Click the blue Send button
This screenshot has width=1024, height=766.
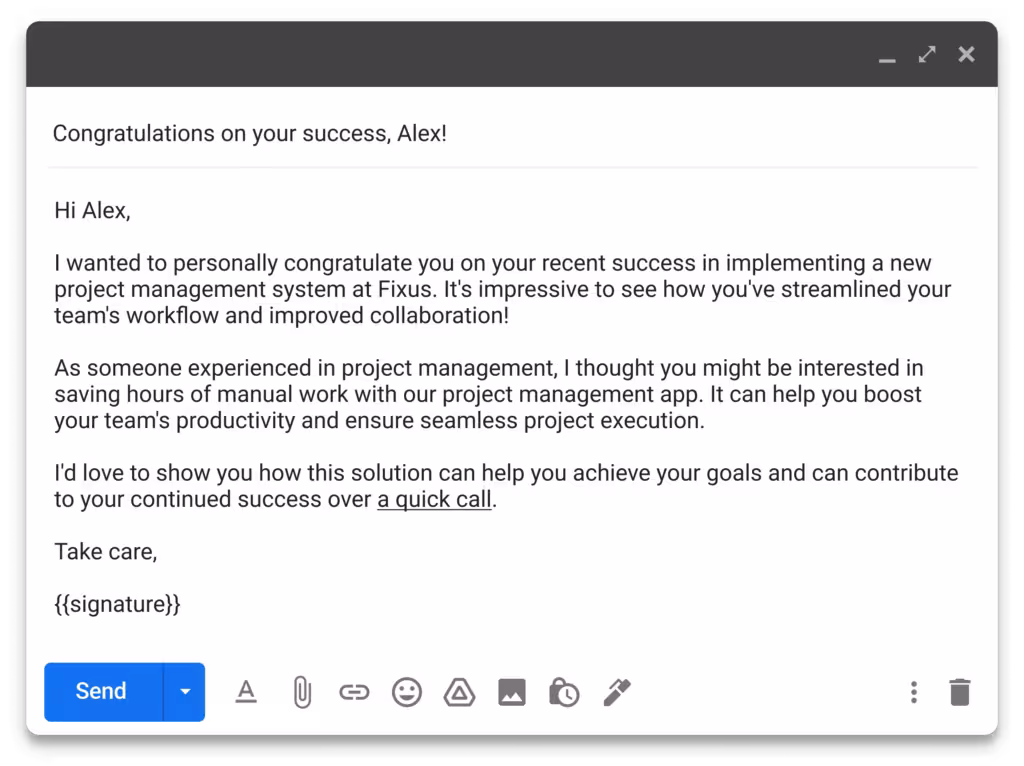click(x=102, y=691)
